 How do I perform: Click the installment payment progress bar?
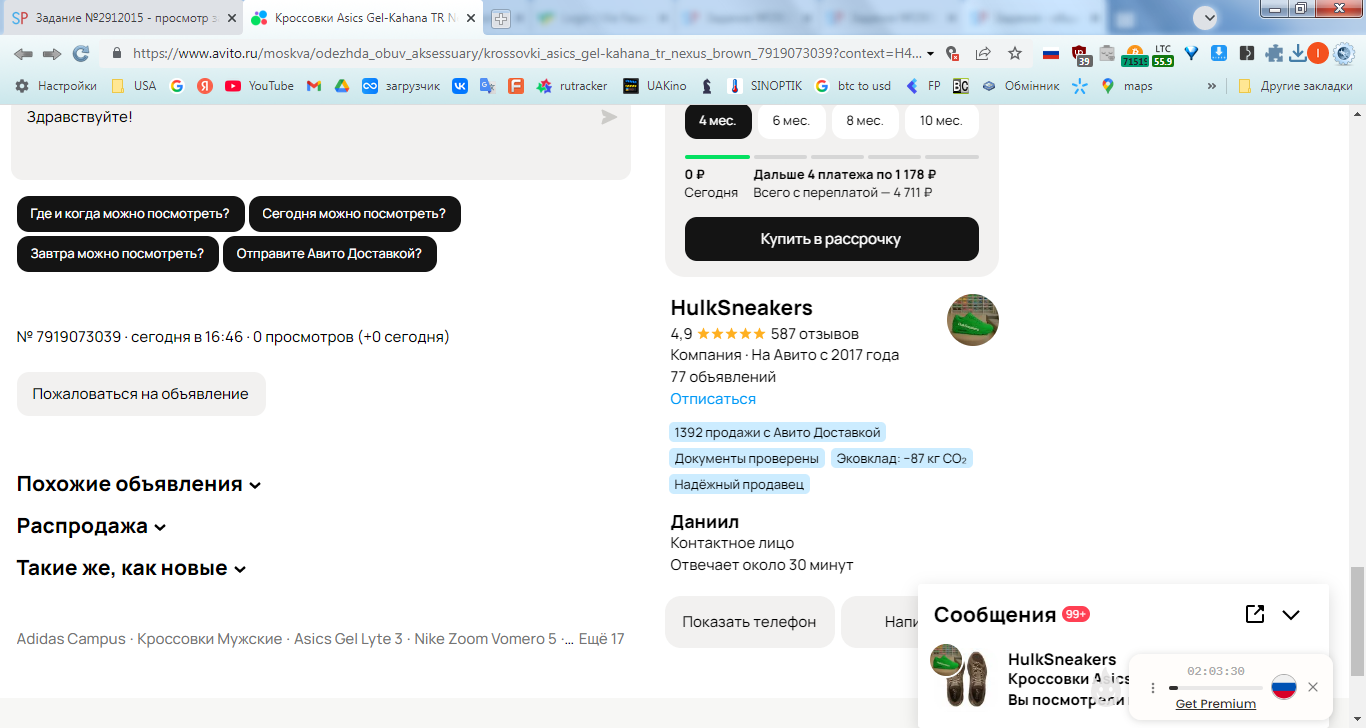(x=832, y=157)
